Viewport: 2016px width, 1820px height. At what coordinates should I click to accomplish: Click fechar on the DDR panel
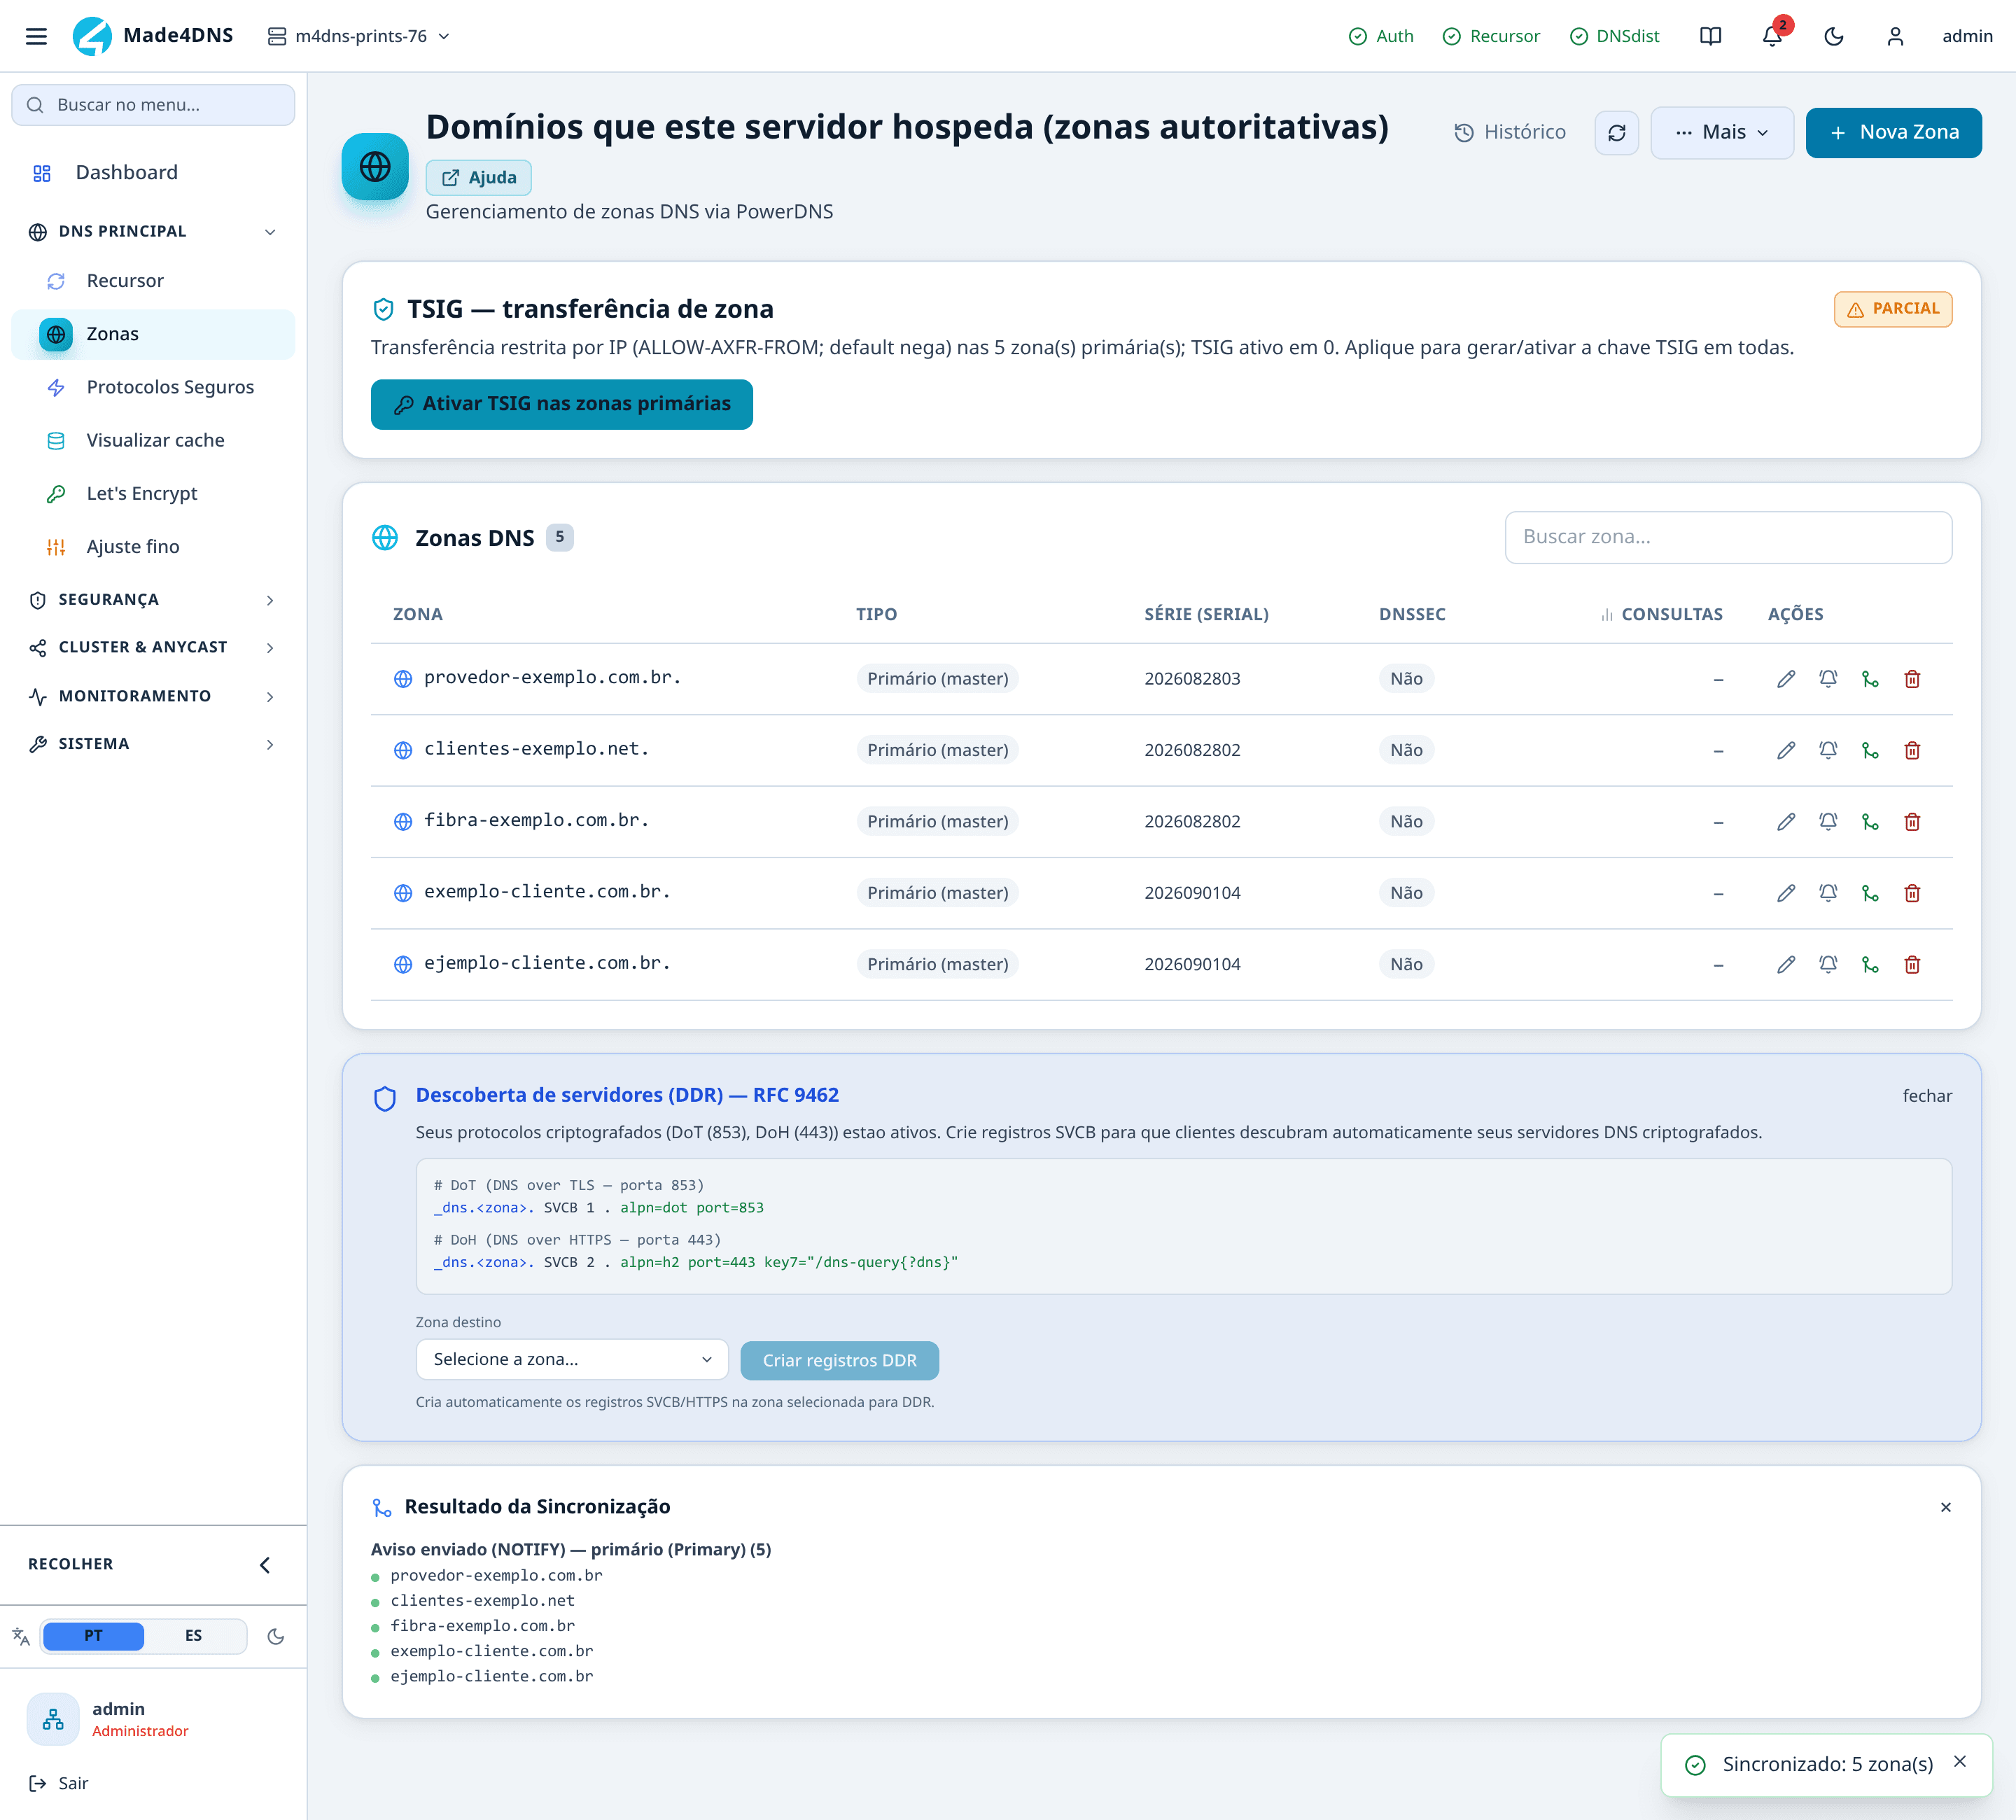tap(1927, 1096)
